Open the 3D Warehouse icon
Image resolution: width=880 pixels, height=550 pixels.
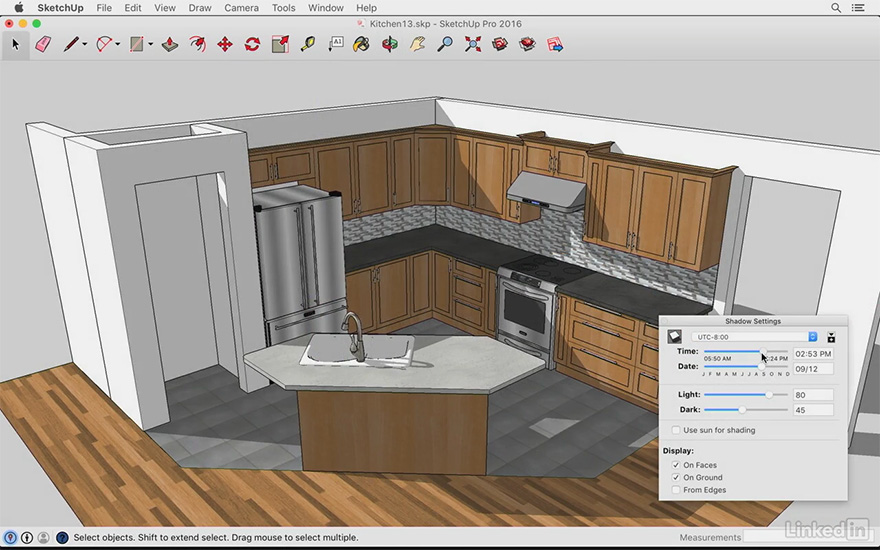[500, 44]
